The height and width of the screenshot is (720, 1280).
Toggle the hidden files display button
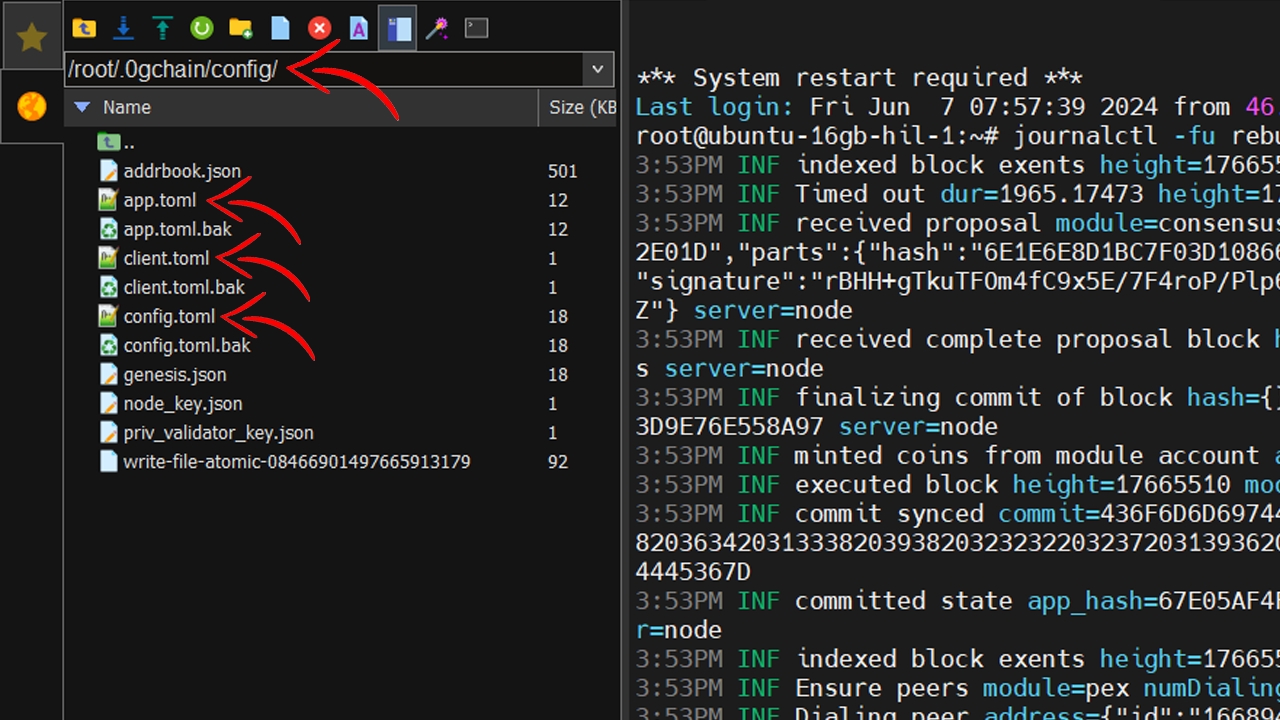(398, 28)
